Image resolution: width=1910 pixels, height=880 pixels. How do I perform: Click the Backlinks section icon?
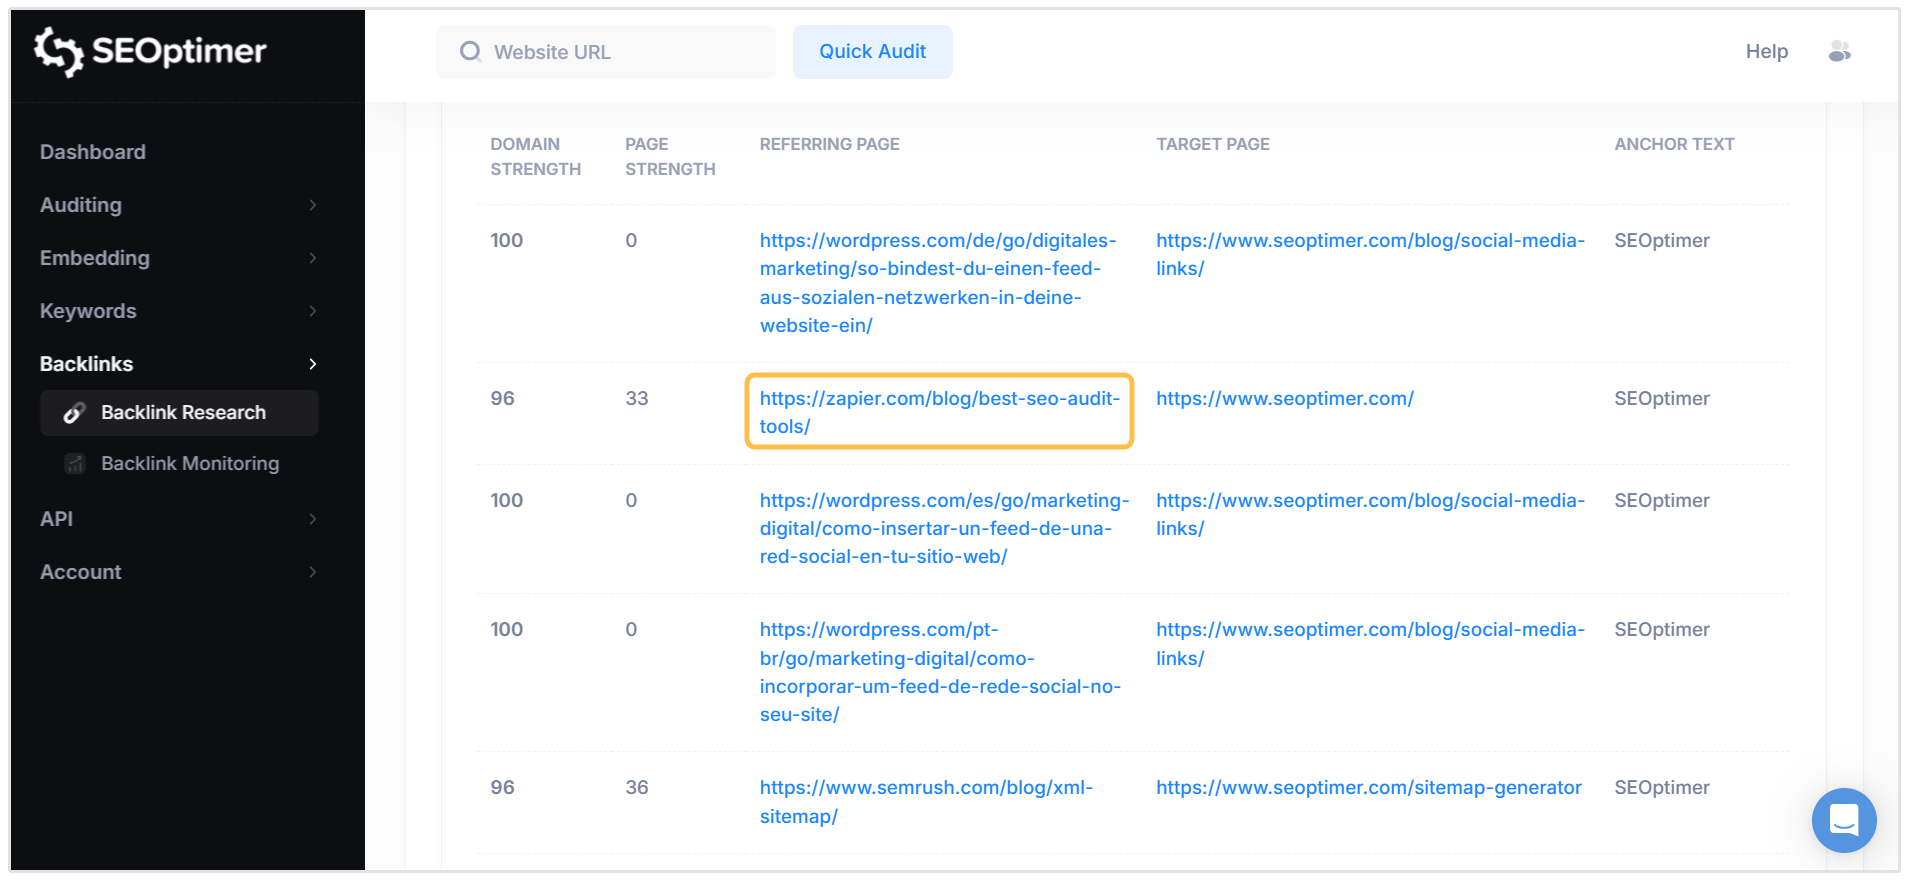313,363
